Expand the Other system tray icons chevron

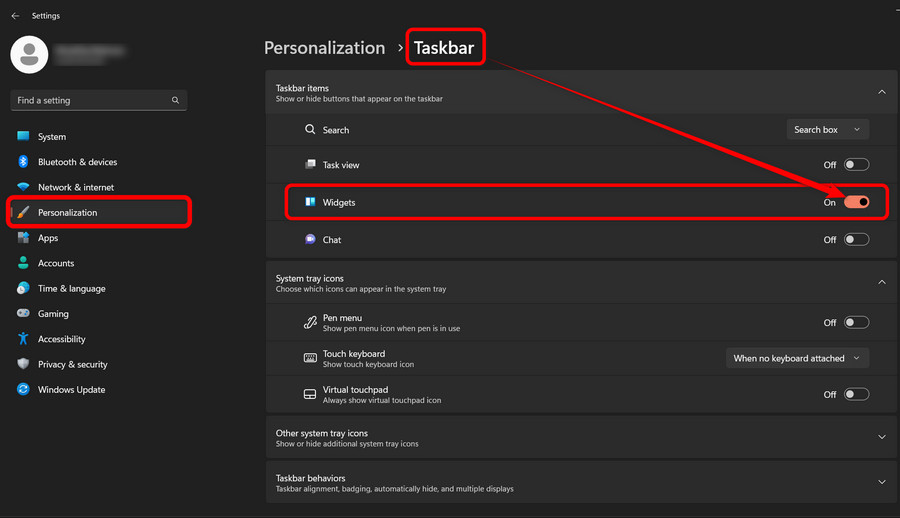click(882, 438)
